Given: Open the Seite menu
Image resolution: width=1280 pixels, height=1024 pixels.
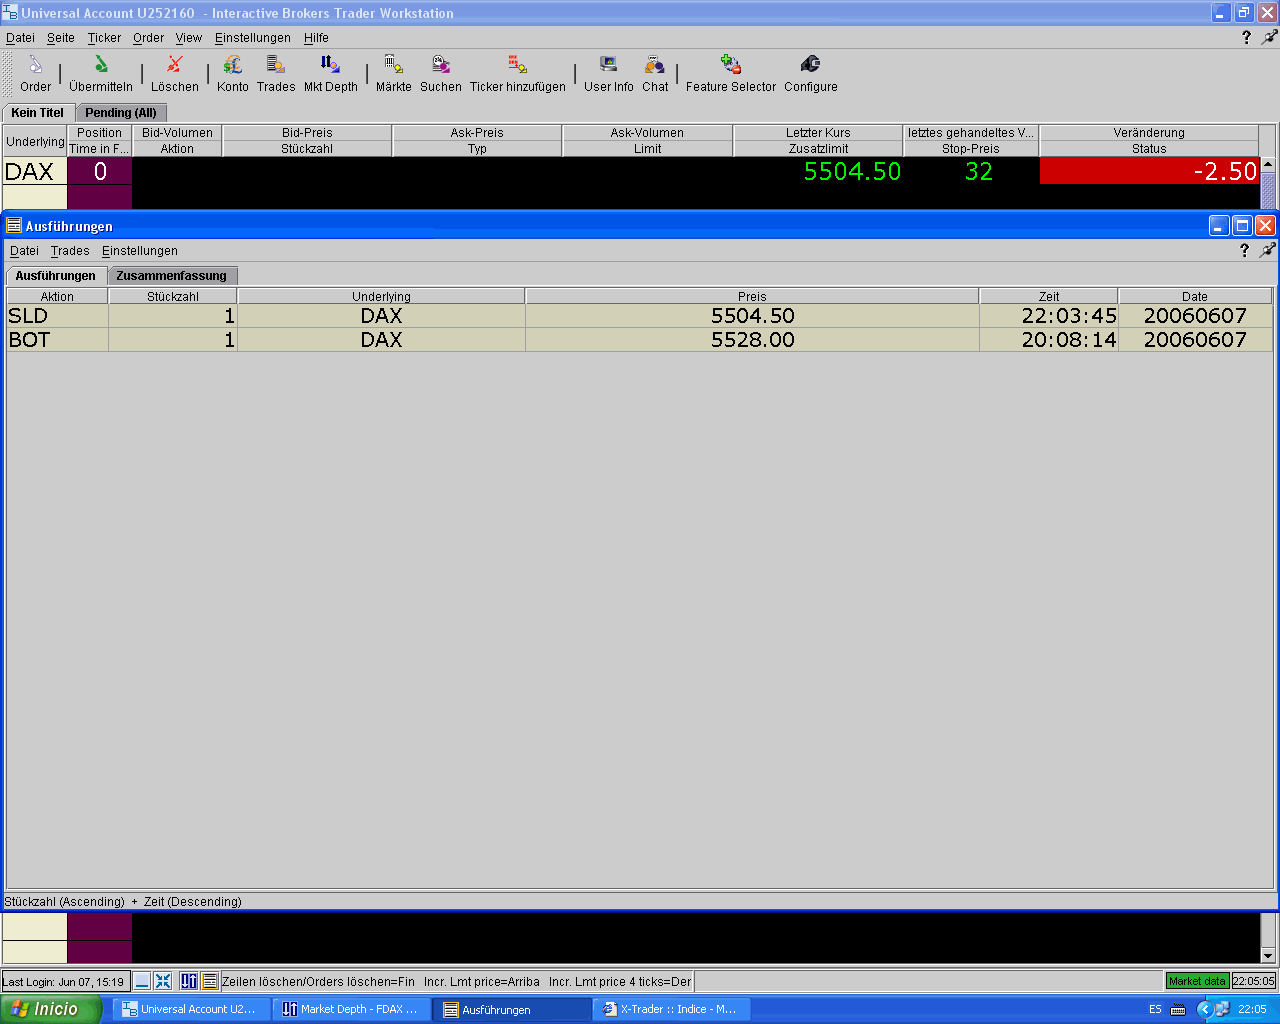Looking at the screenshot, I should (61, 38).
